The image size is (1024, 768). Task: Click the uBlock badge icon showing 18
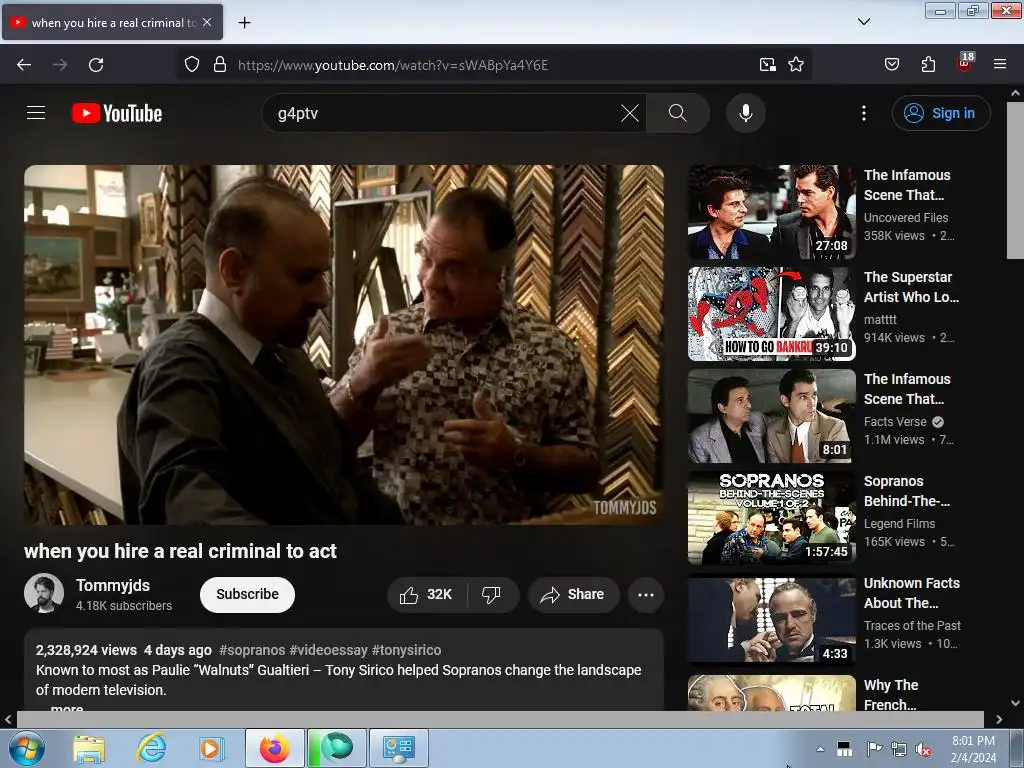(x=965, y=63)
